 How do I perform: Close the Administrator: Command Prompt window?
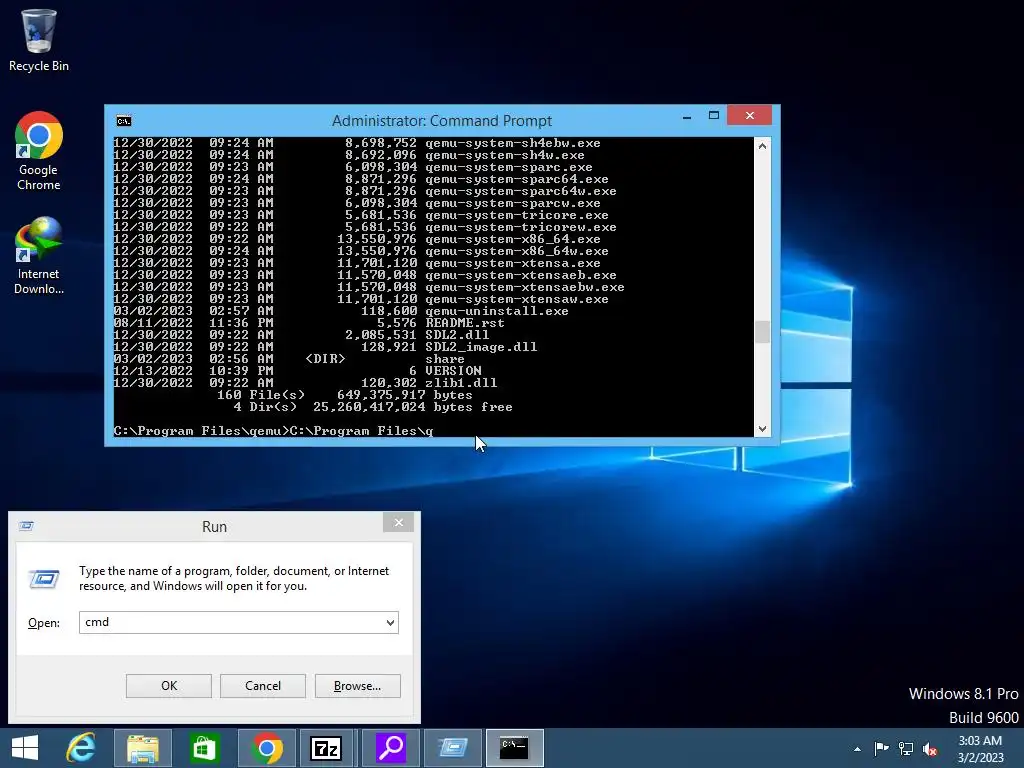pos(750,116)
